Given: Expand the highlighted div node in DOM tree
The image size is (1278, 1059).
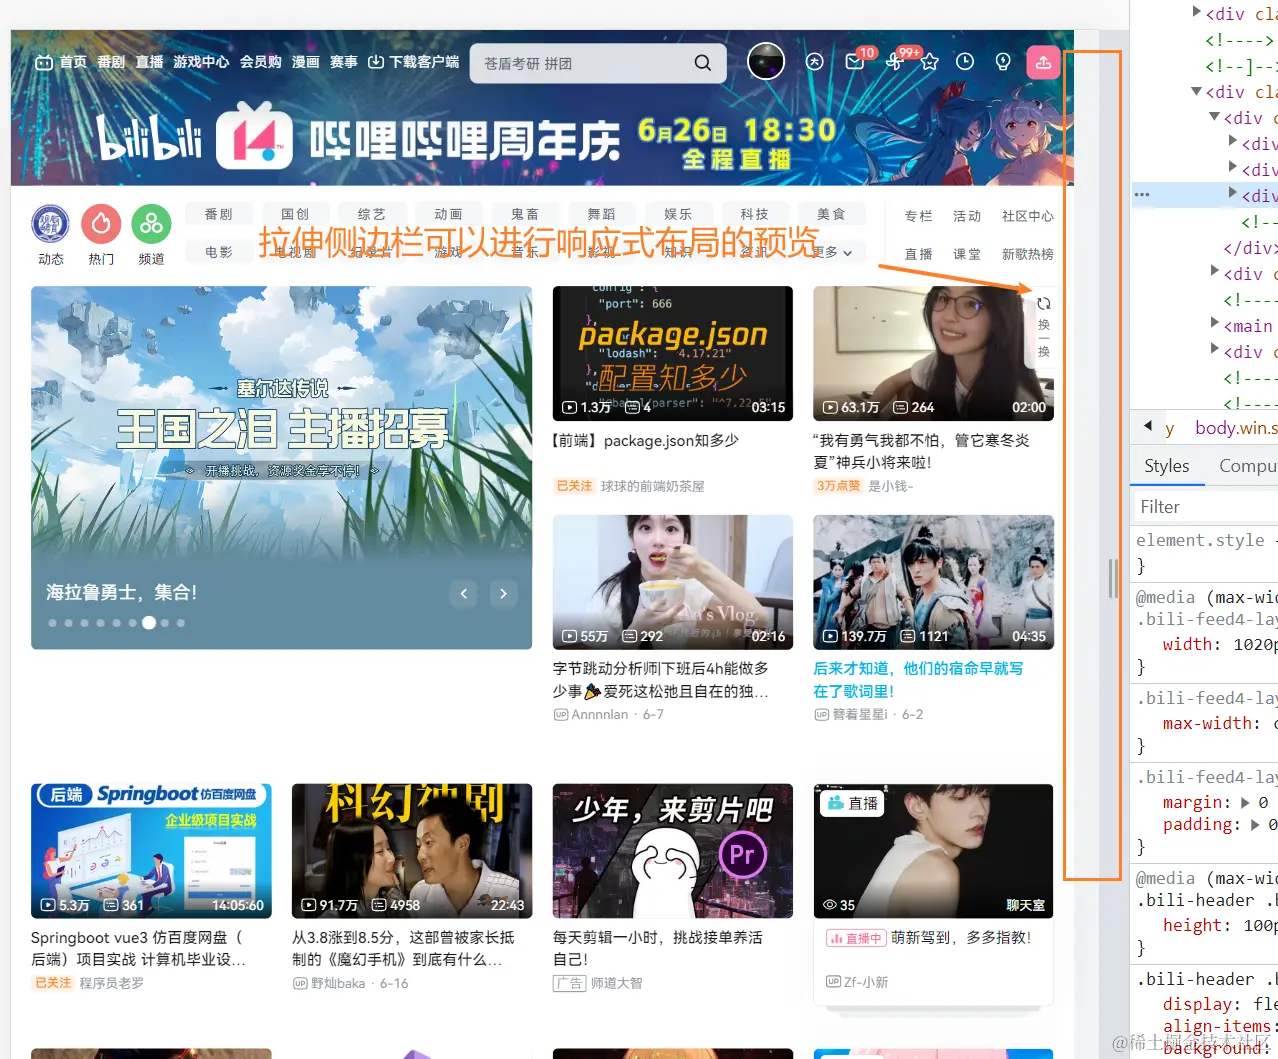Looking at the screenshot, I should coord(1233,192).
